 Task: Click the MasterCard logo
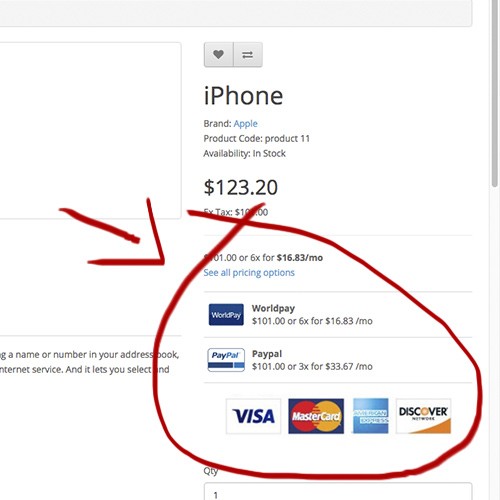coord(316,416)
